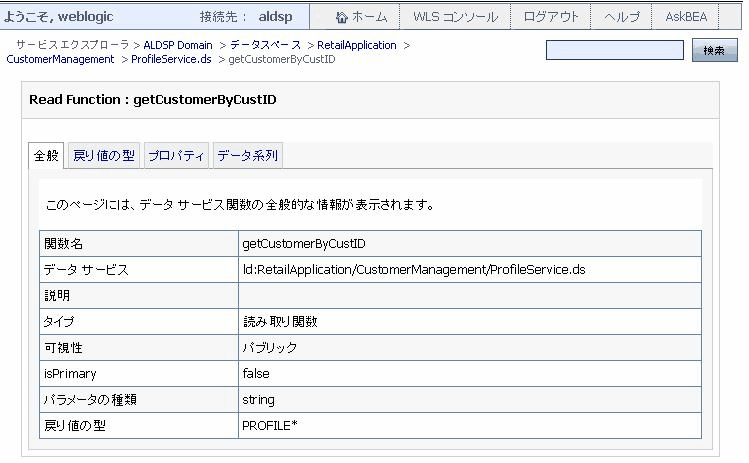Viewport: 749px width, 463px height.
Task: Open the AskBEA link
Action: (x=686, y=17)
